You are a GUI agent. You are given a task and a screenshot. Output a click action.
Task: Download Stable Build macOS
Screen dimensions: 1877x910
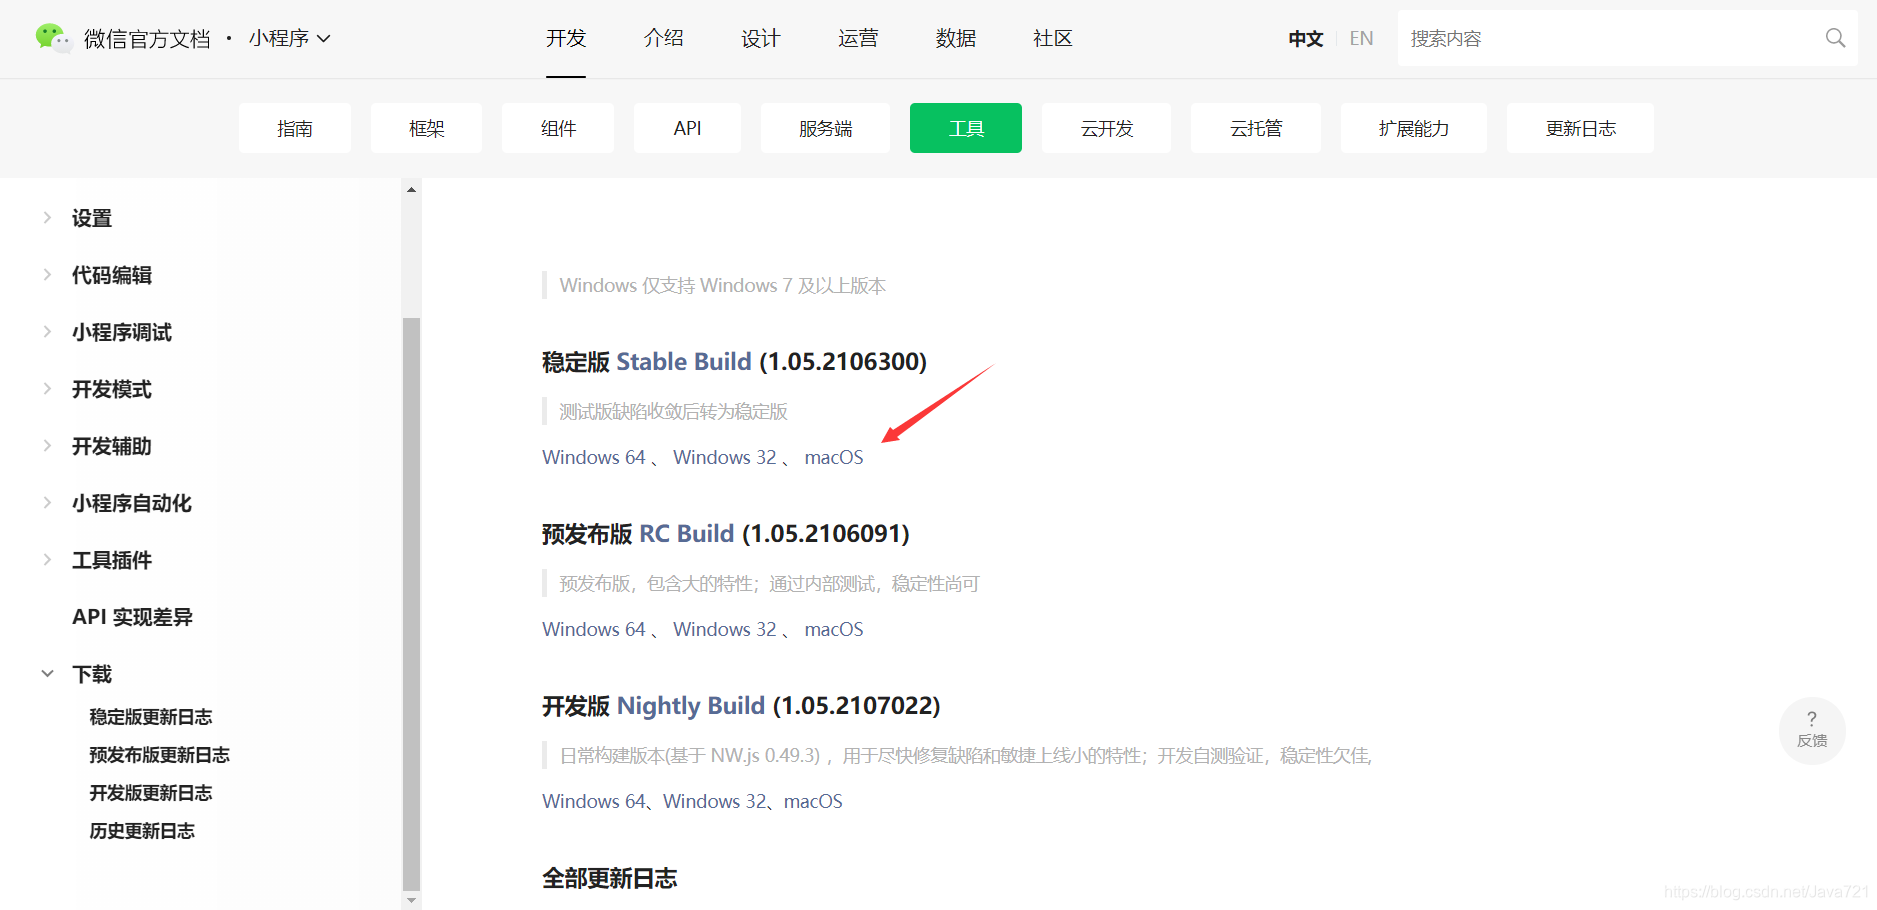tap(834, 457)
